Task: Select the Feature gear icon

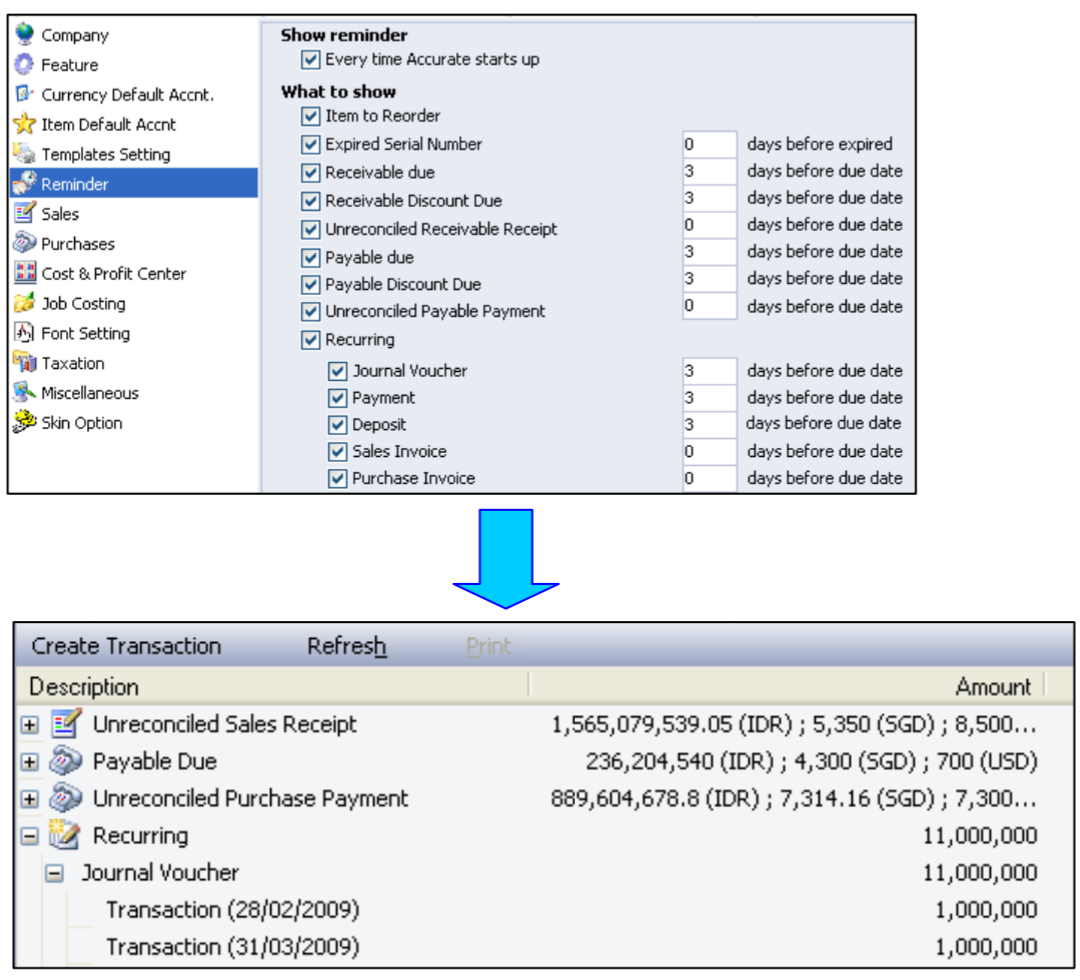Action: pyautogui.click(x=24, y=65)
